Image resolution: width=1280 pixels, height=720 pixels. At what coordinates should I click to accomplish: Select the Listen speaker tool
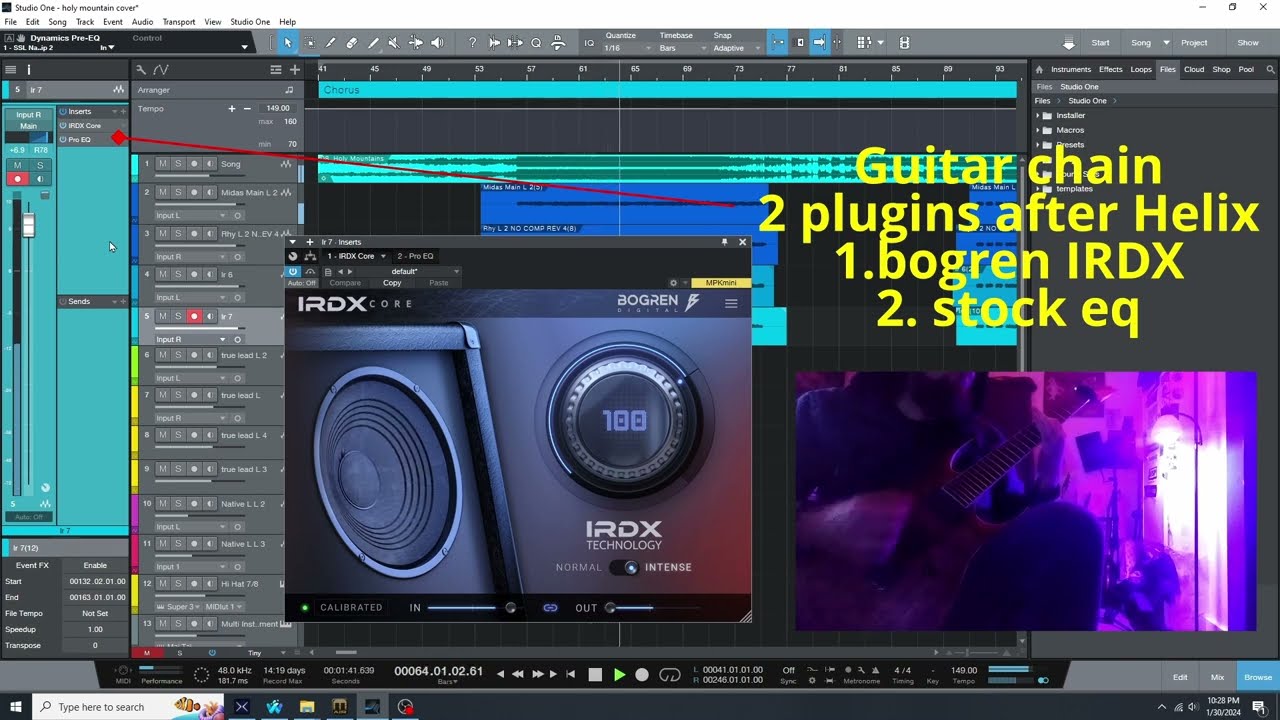click(x=437, y=43)
